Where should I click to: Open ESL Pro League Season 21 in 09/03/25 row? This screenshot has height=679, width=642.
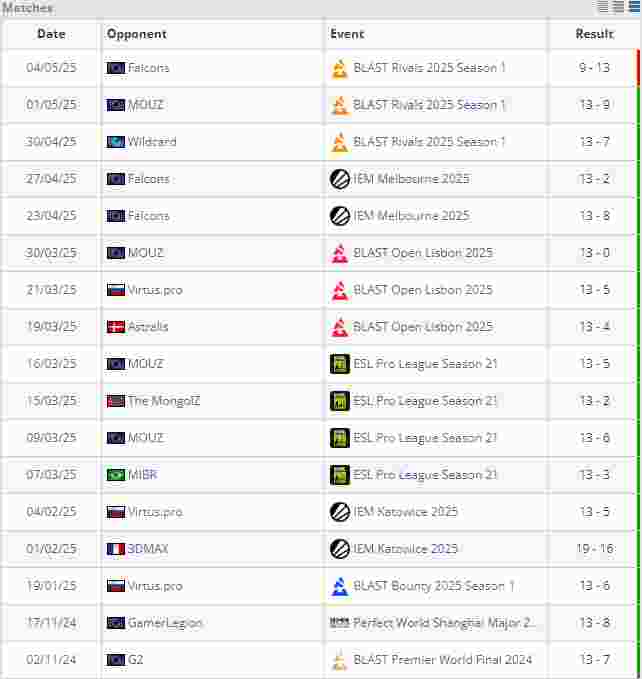[425, 438]
